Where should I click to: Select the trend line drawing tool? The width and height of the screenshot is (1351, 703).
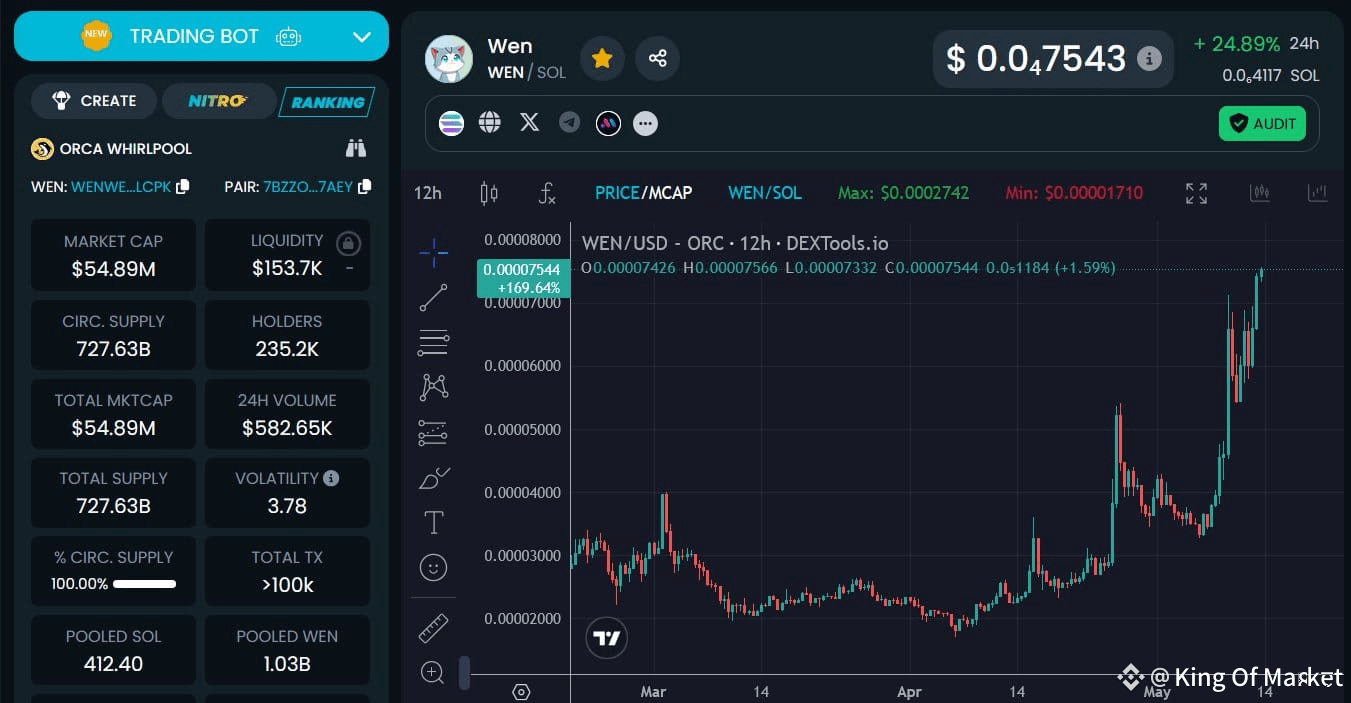coord(433,297)
